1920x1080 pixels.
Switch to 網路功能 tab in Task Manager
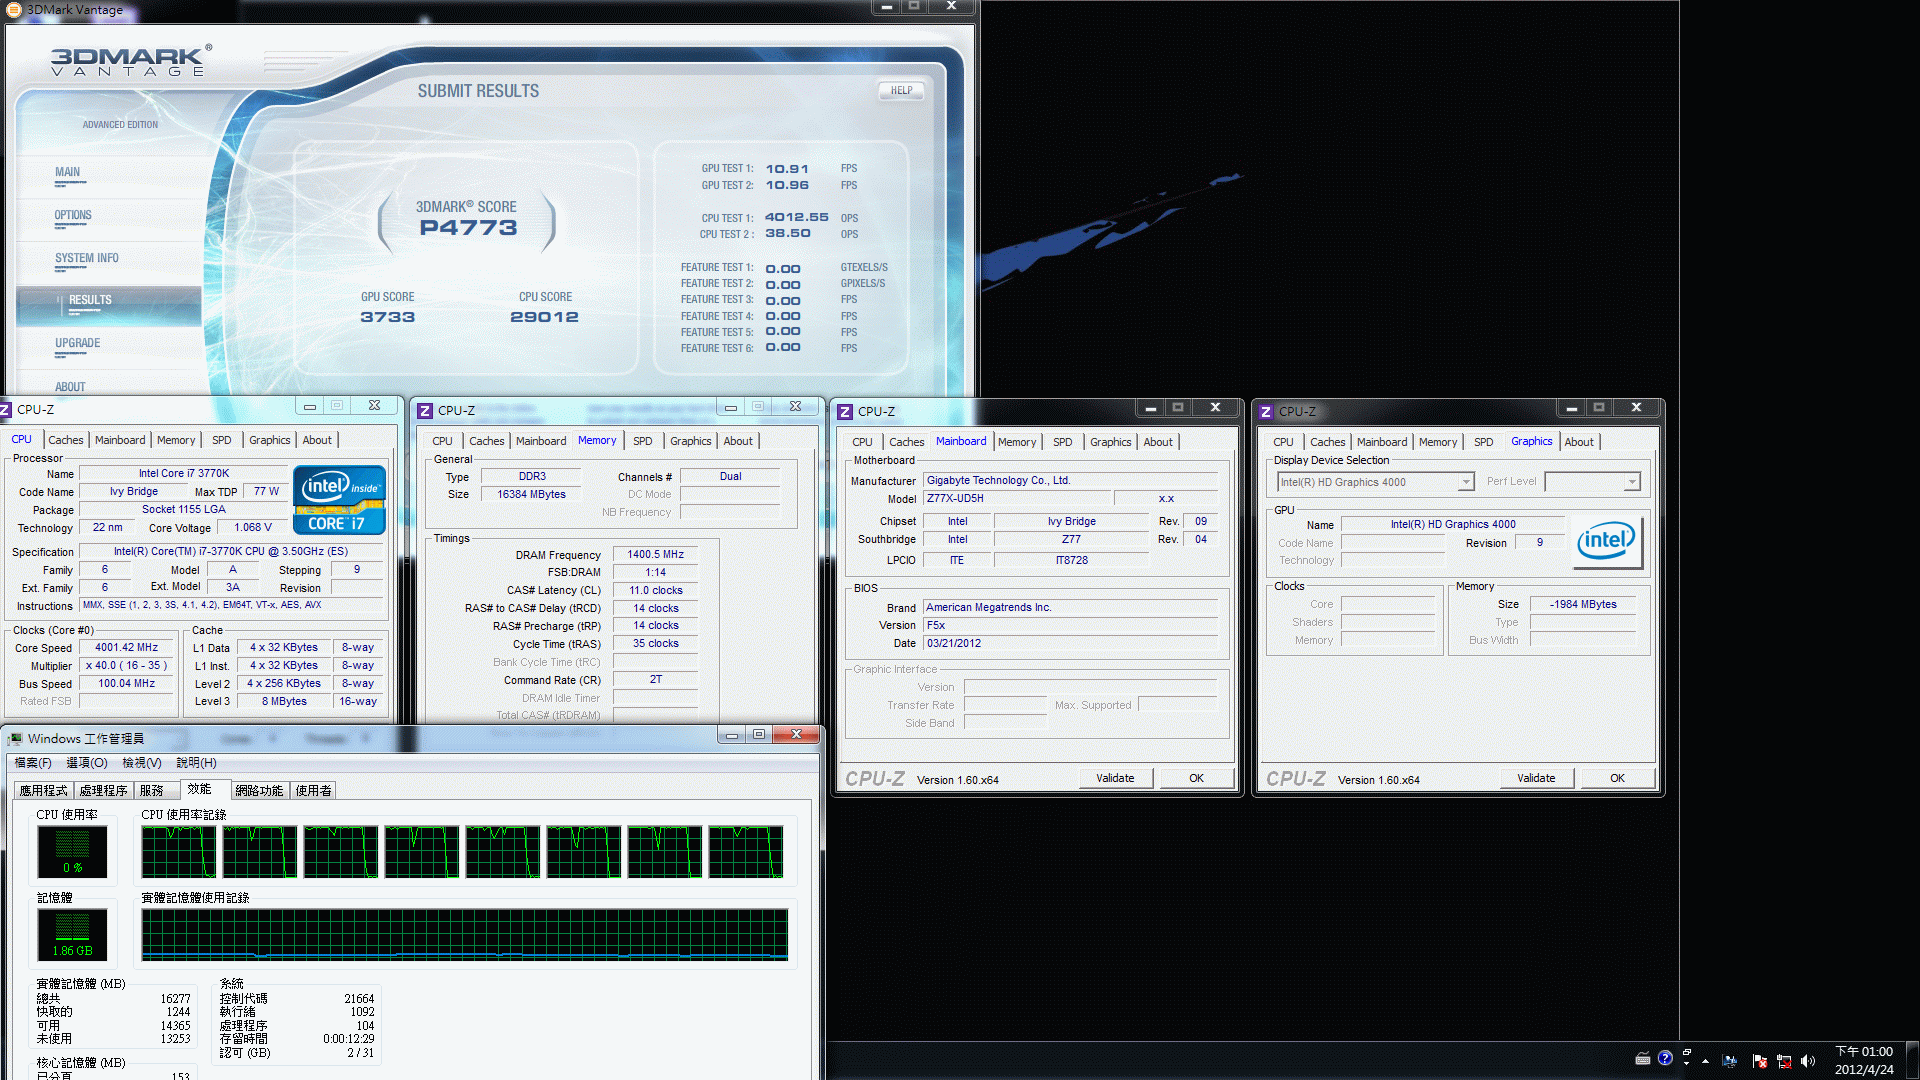click(259, 790)
